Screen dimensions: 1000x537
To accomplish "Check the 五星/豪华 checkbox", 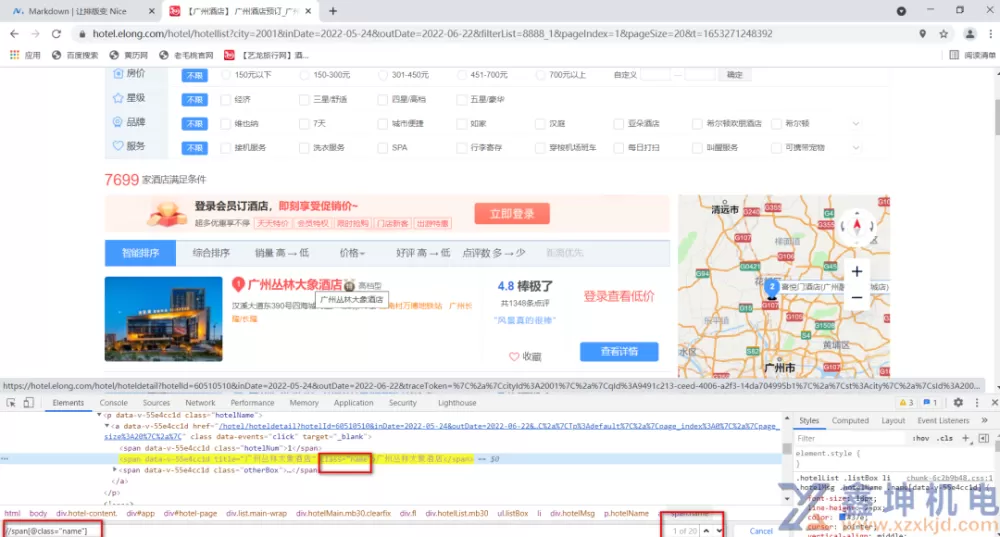I will (462, 99).
